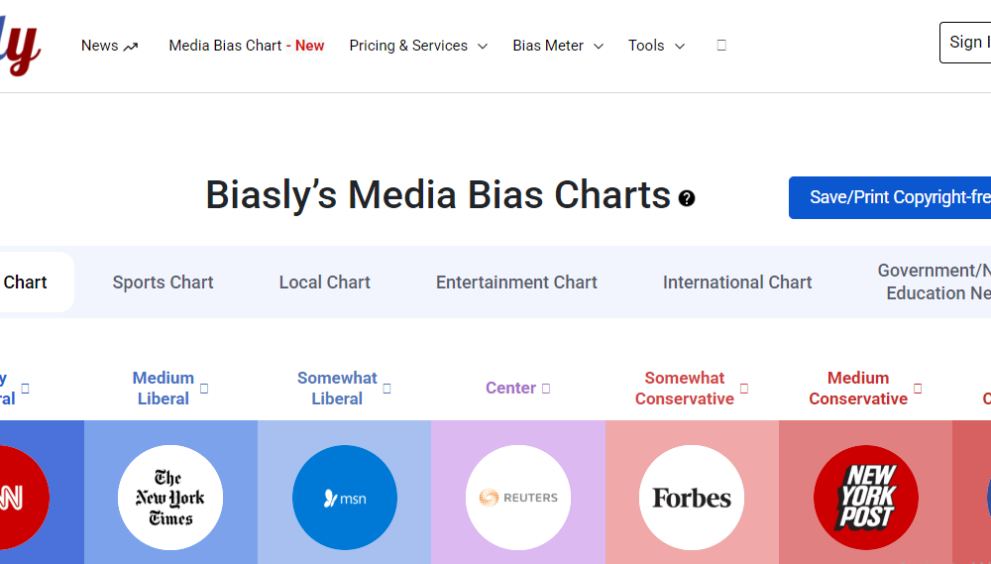
Task: Select the Entertainment Chart tab
Action: pyautogui.click(x=516, y=283)
